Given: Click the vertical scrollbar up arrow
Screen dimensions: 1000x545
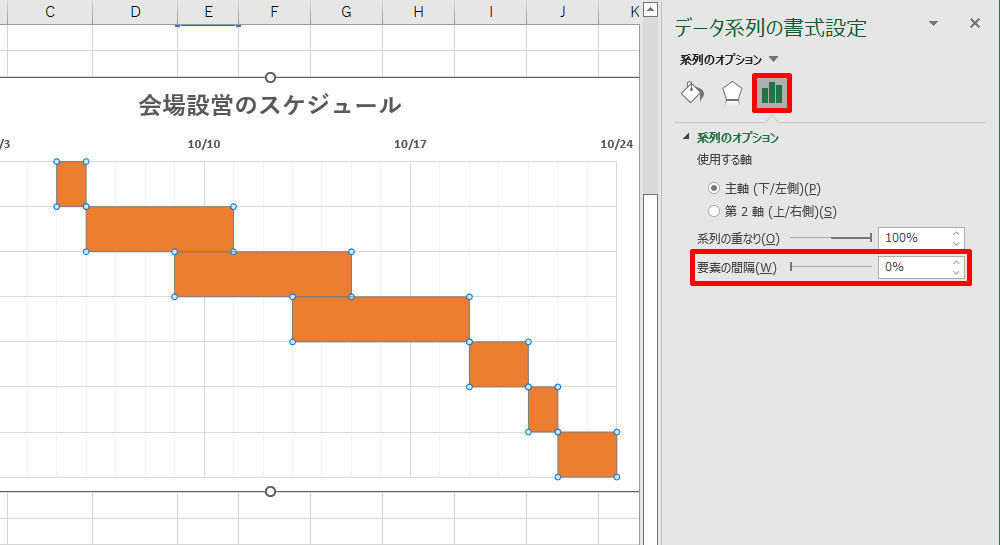Looking at the screenshot, I should (x=650, y=10).
